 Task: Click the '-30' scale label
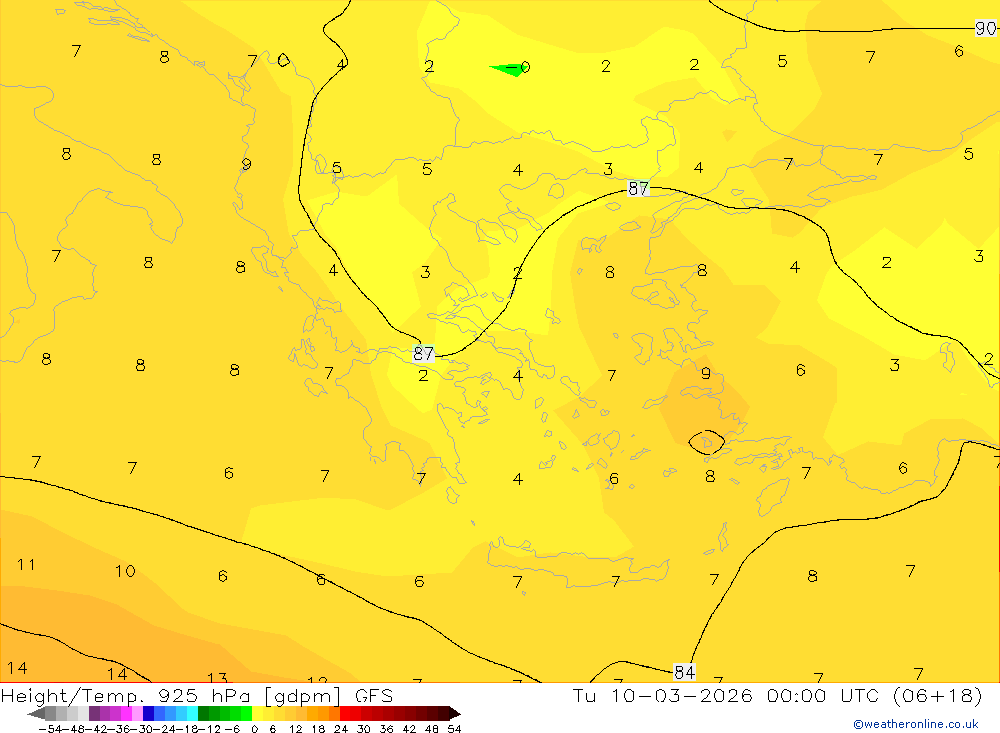tap(143, 729)
